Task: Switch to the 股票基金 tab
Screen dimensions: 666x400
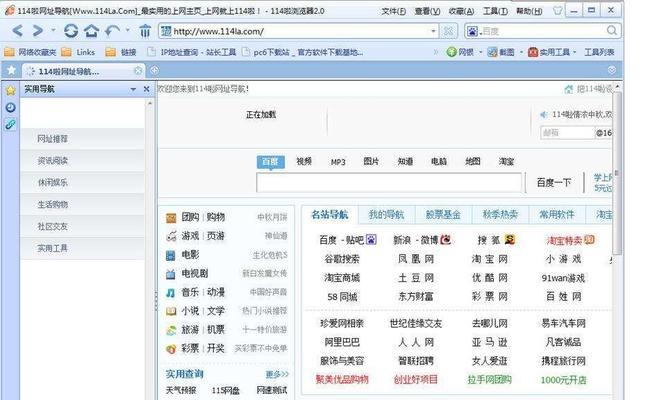Action: (443, 214)
